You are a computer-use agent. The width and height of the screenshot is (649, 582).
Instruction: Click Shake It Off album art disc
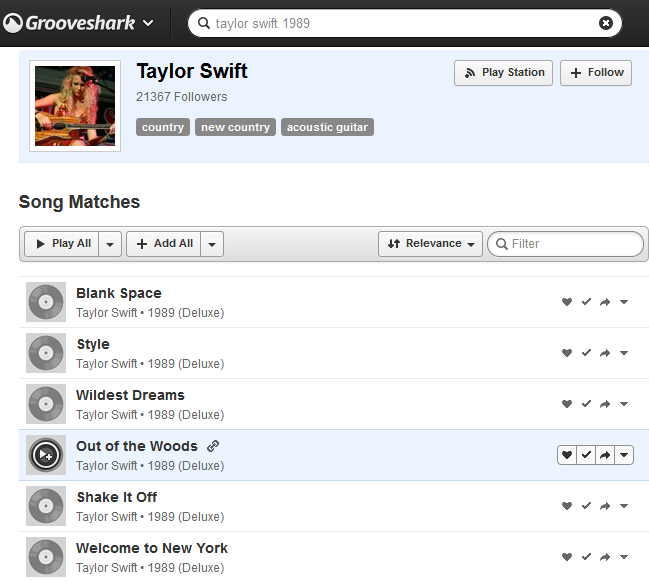coord(46,506)
